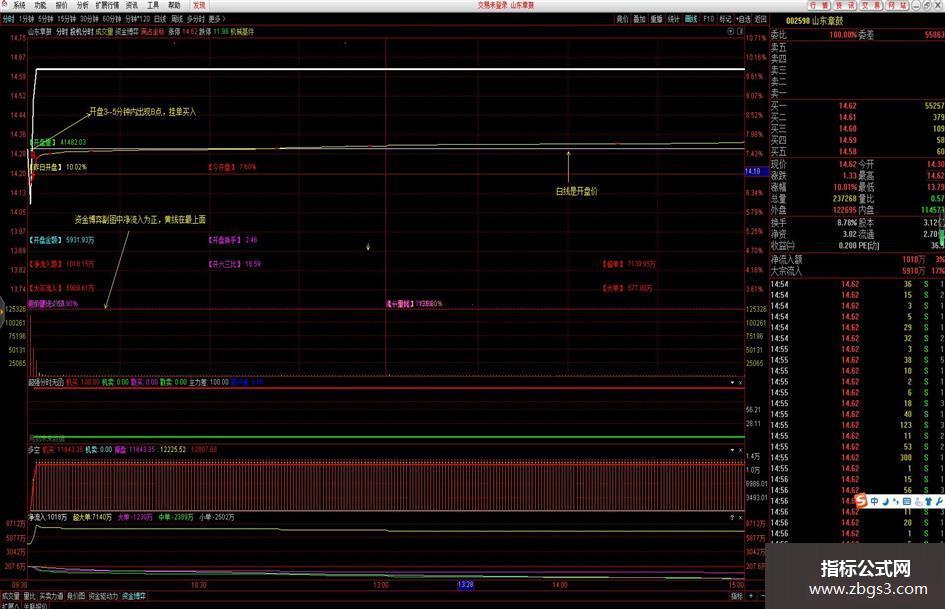
Task: Open the 报价 menu
Action: tap(61, 5)
